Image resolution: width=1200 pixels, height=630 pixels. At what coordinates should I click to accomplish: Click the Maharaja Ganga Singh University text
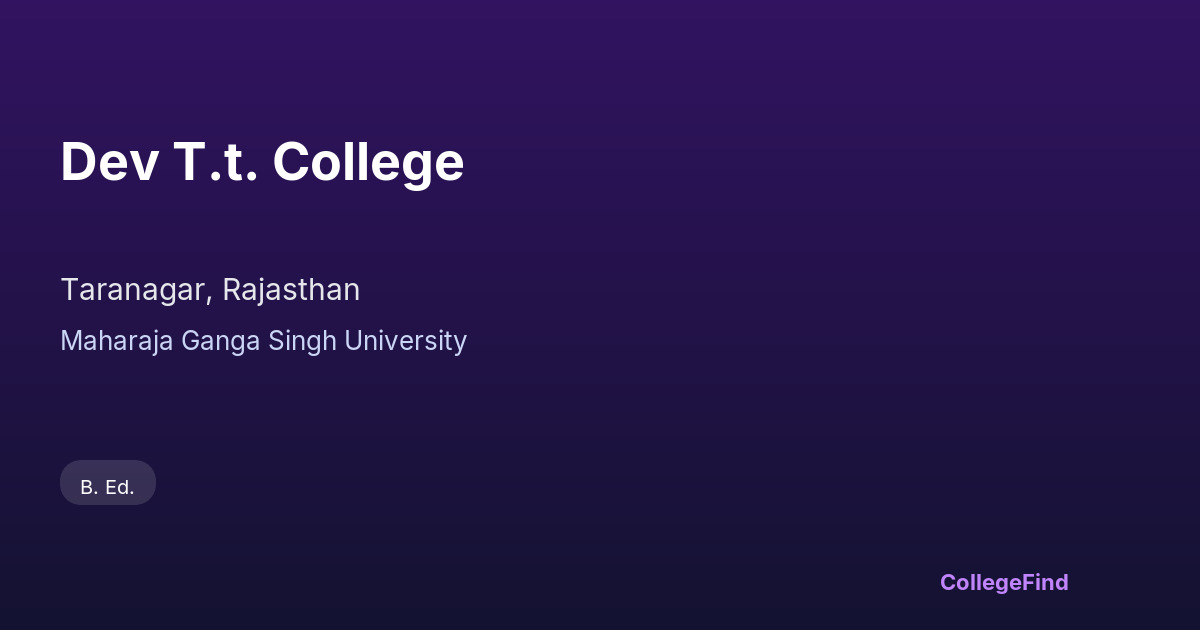[263, 341]
